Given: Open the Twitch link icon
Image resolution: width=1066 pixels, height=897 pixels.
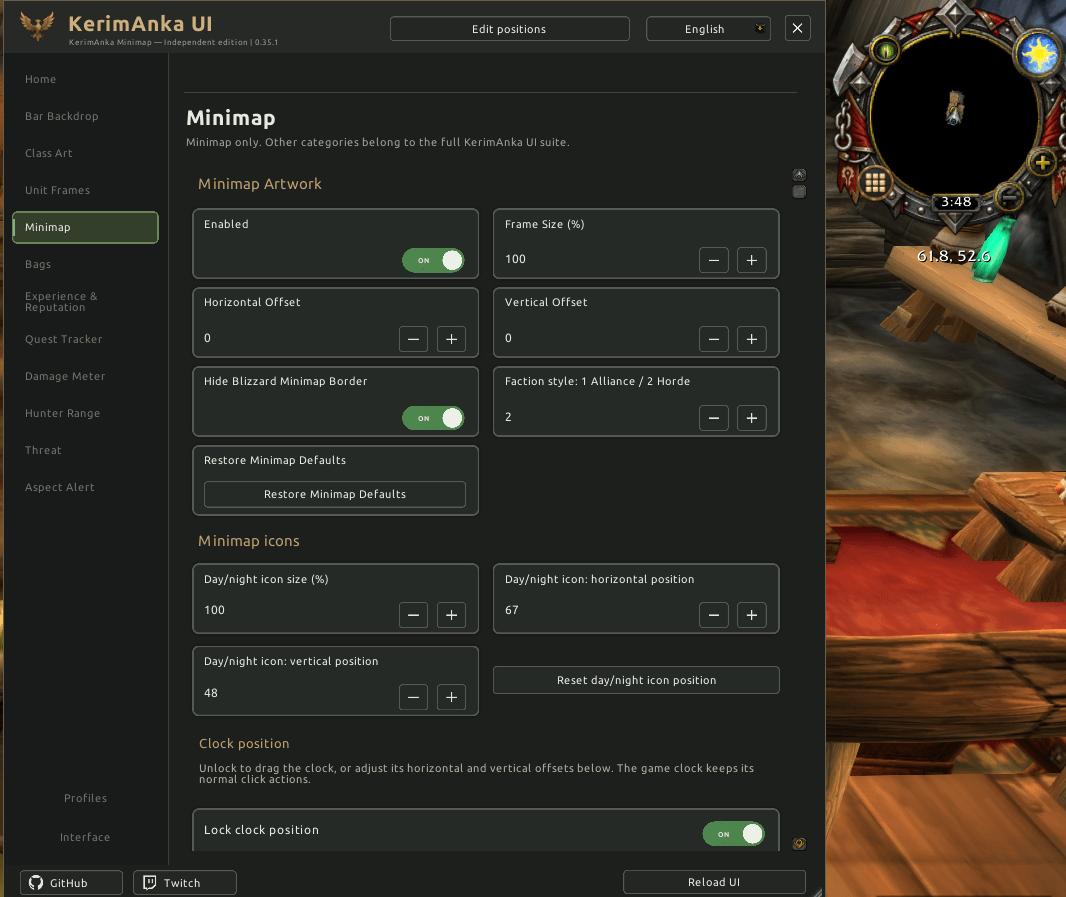Looking at the screenshot, I should [150, 883].
